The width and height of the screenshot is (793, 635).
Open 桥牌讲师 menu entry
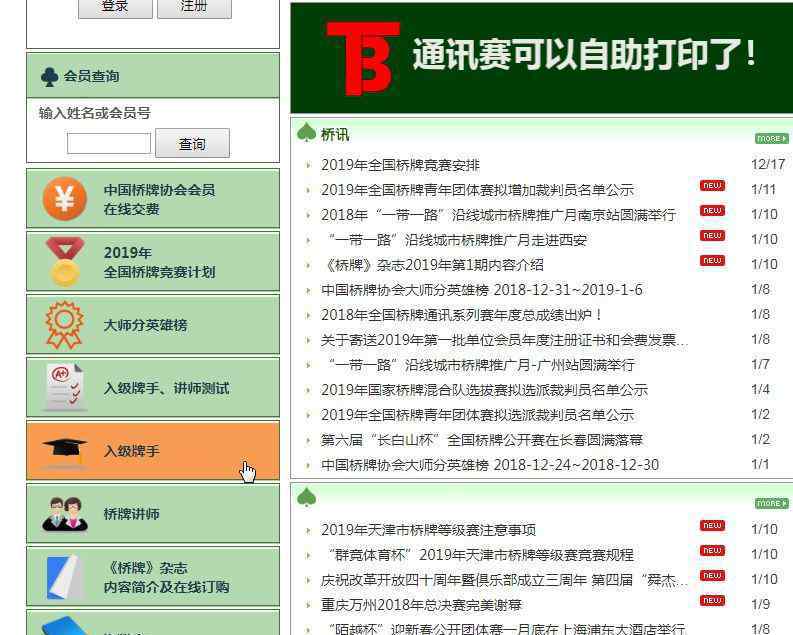[153, 514]
